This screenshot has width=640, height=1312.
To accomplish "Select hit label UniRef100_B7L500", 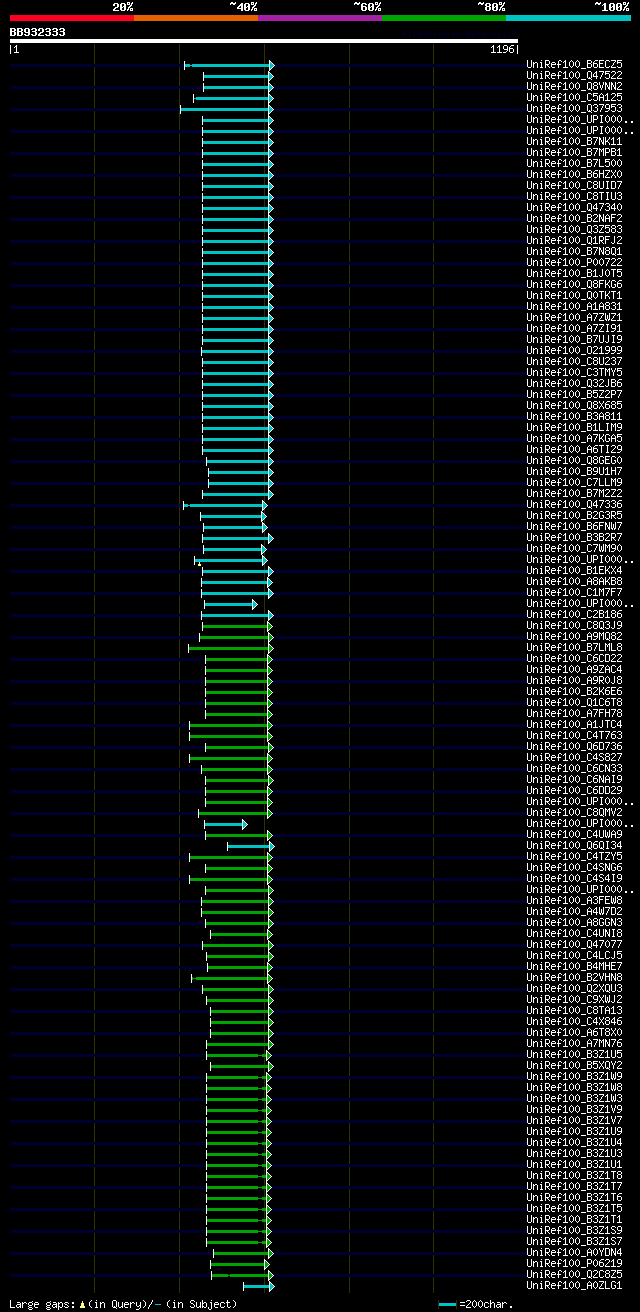I will (574, 163).
